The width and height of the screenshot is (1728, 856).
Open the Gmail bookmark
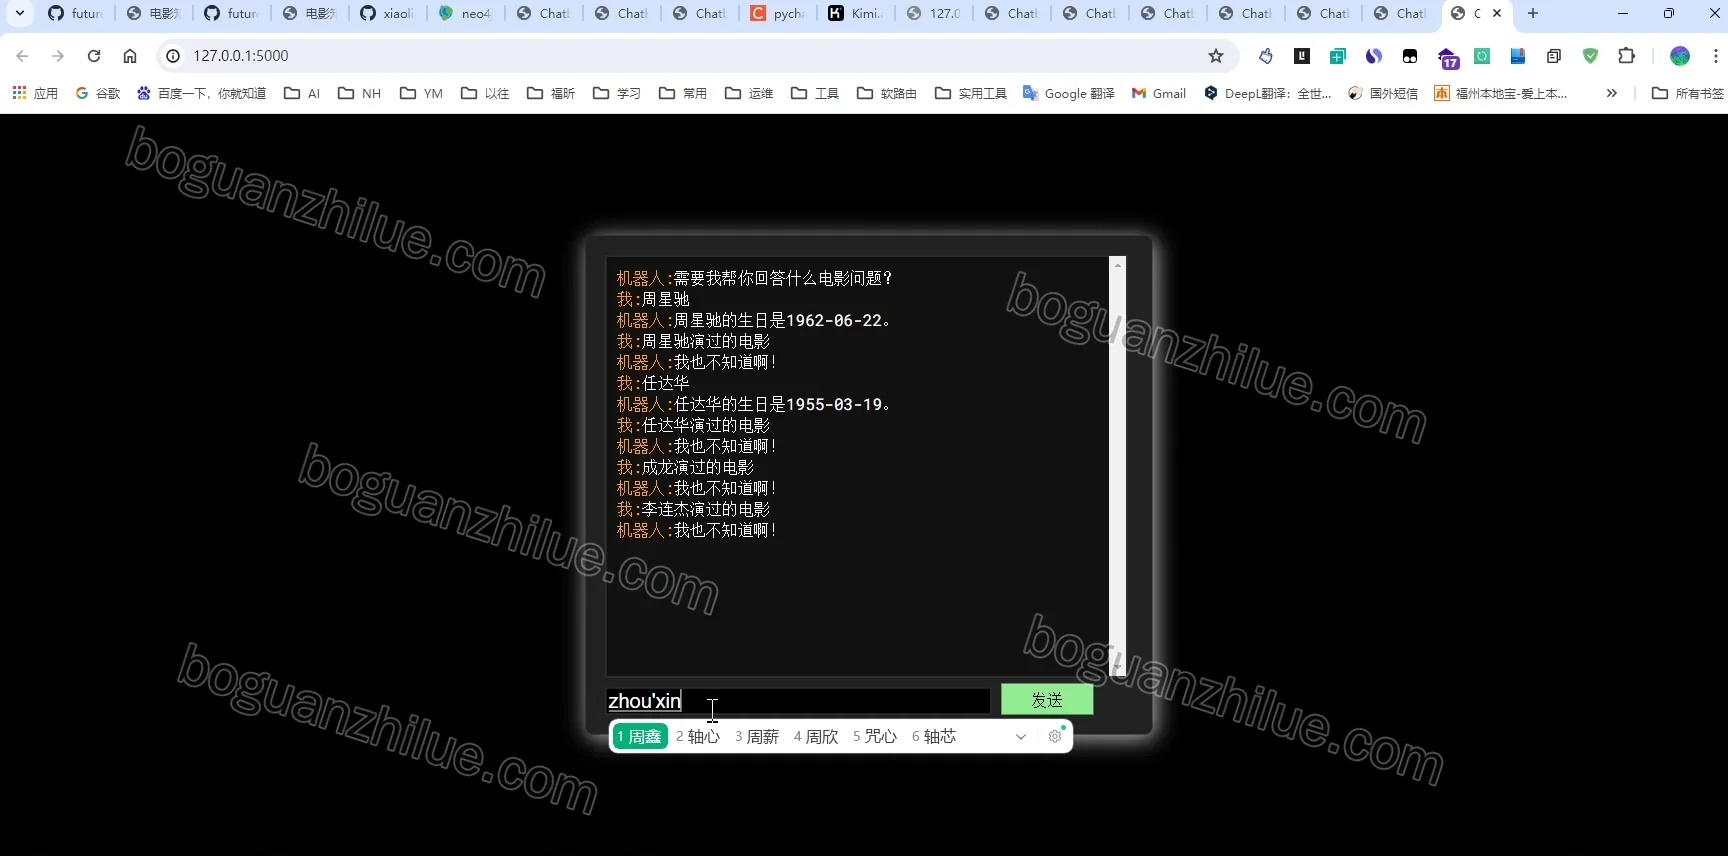(1158, 93)
